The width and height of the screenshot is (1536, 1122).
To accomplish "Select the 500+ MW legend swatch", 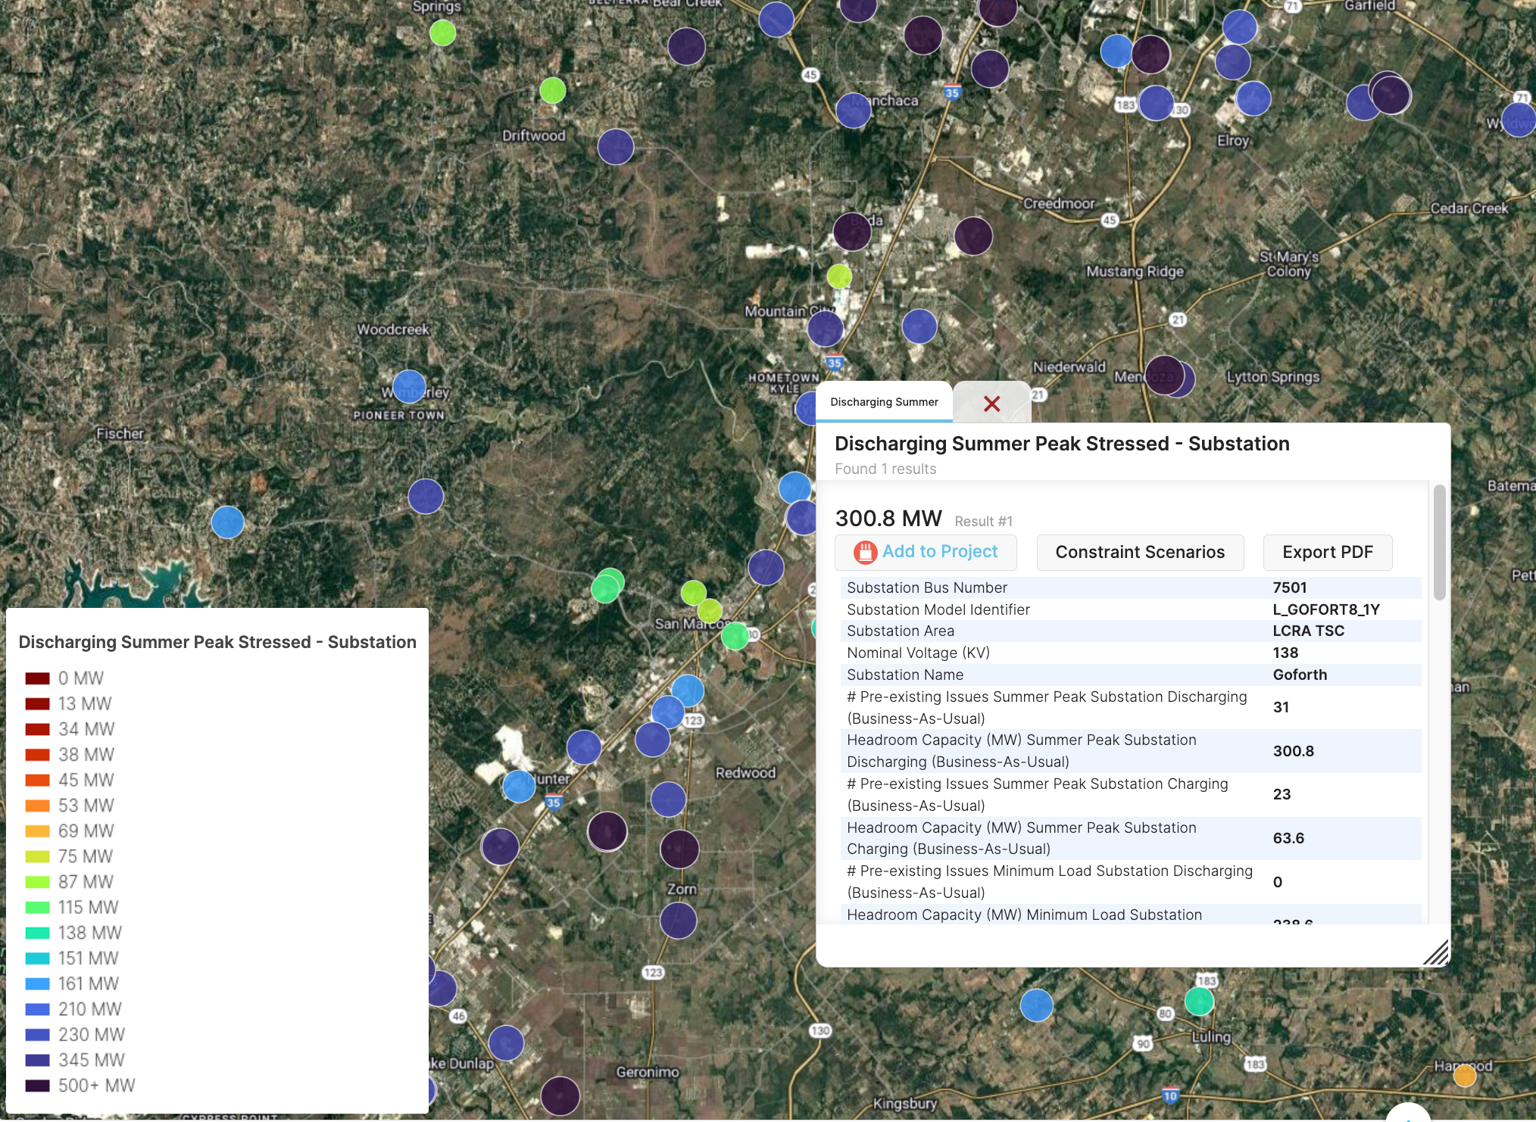I will point(38,1085).
